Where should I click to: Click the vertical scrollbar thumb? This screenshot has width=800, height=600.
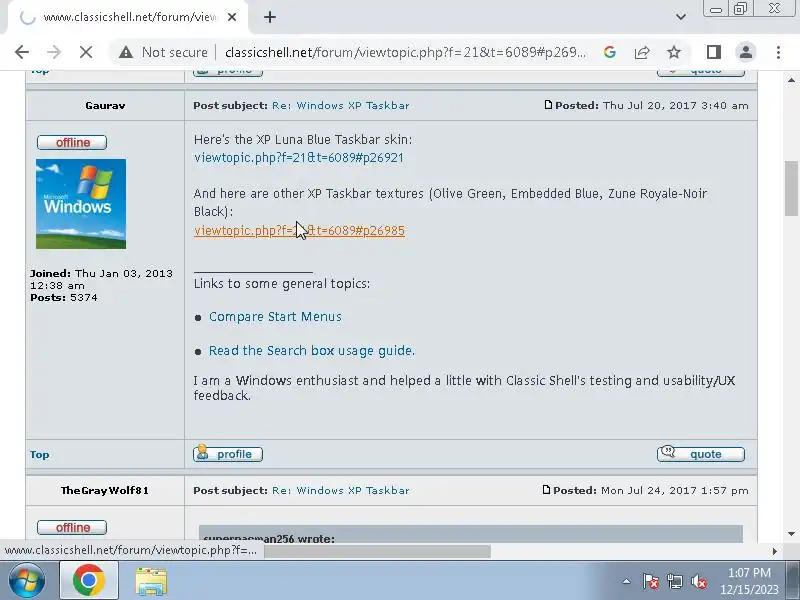[x=791, y=188]
